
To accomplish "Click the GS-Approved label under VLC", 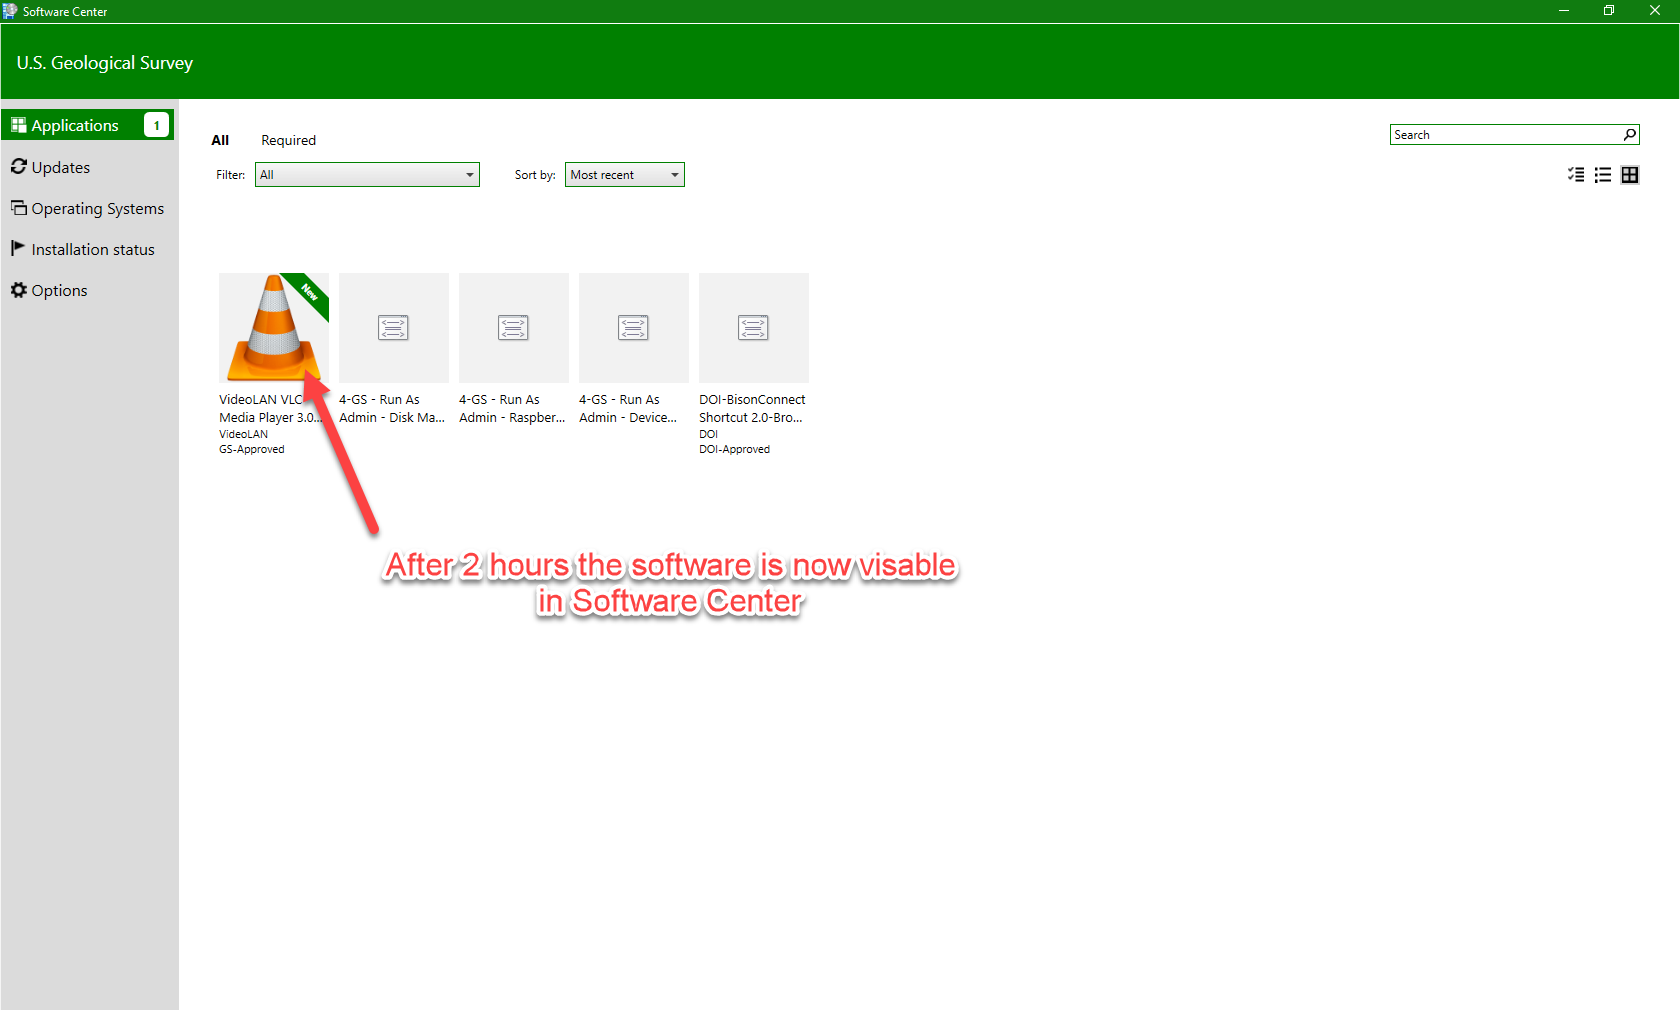I will click(252, 450).
